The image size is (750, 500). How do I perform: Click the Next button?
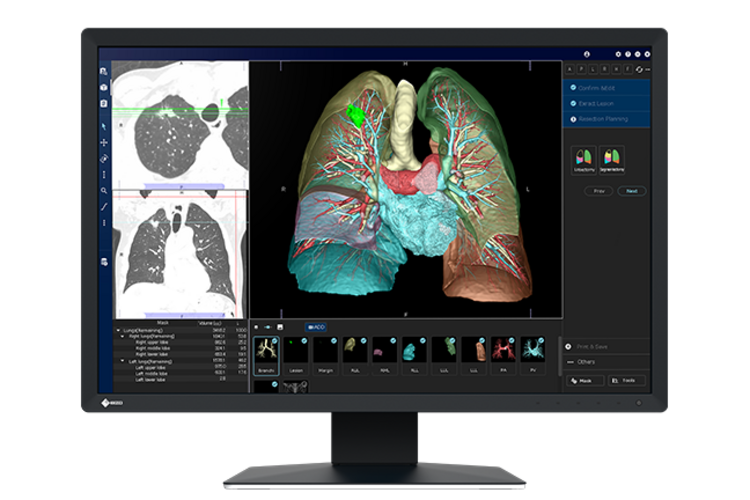pyautogui.click(x=631, y=190)
